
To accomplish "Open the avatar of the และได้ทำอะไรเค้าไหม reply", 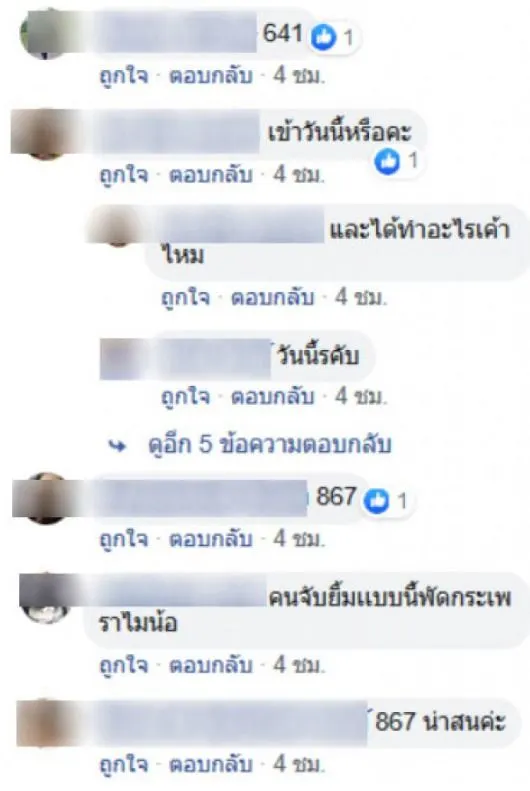I will coord(117,228).
